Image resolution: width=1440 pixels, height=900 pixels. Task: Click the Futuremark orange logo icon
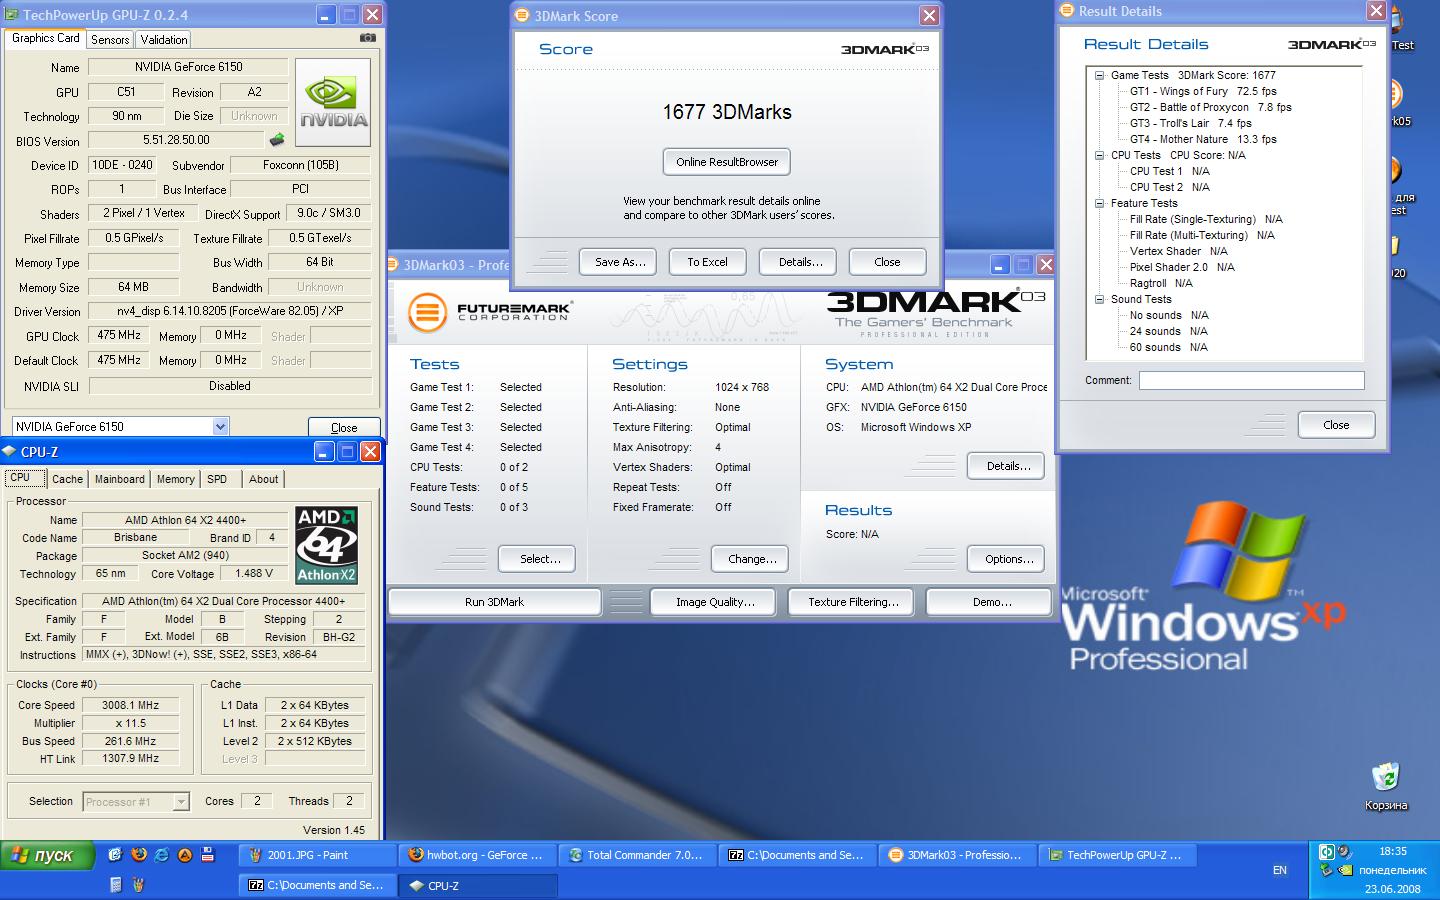(x=426, y=312)
